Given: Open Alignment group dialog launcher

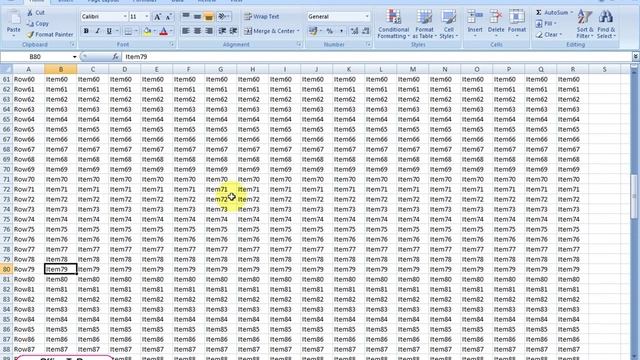Looking at the screenshot, I should point(299,44).
